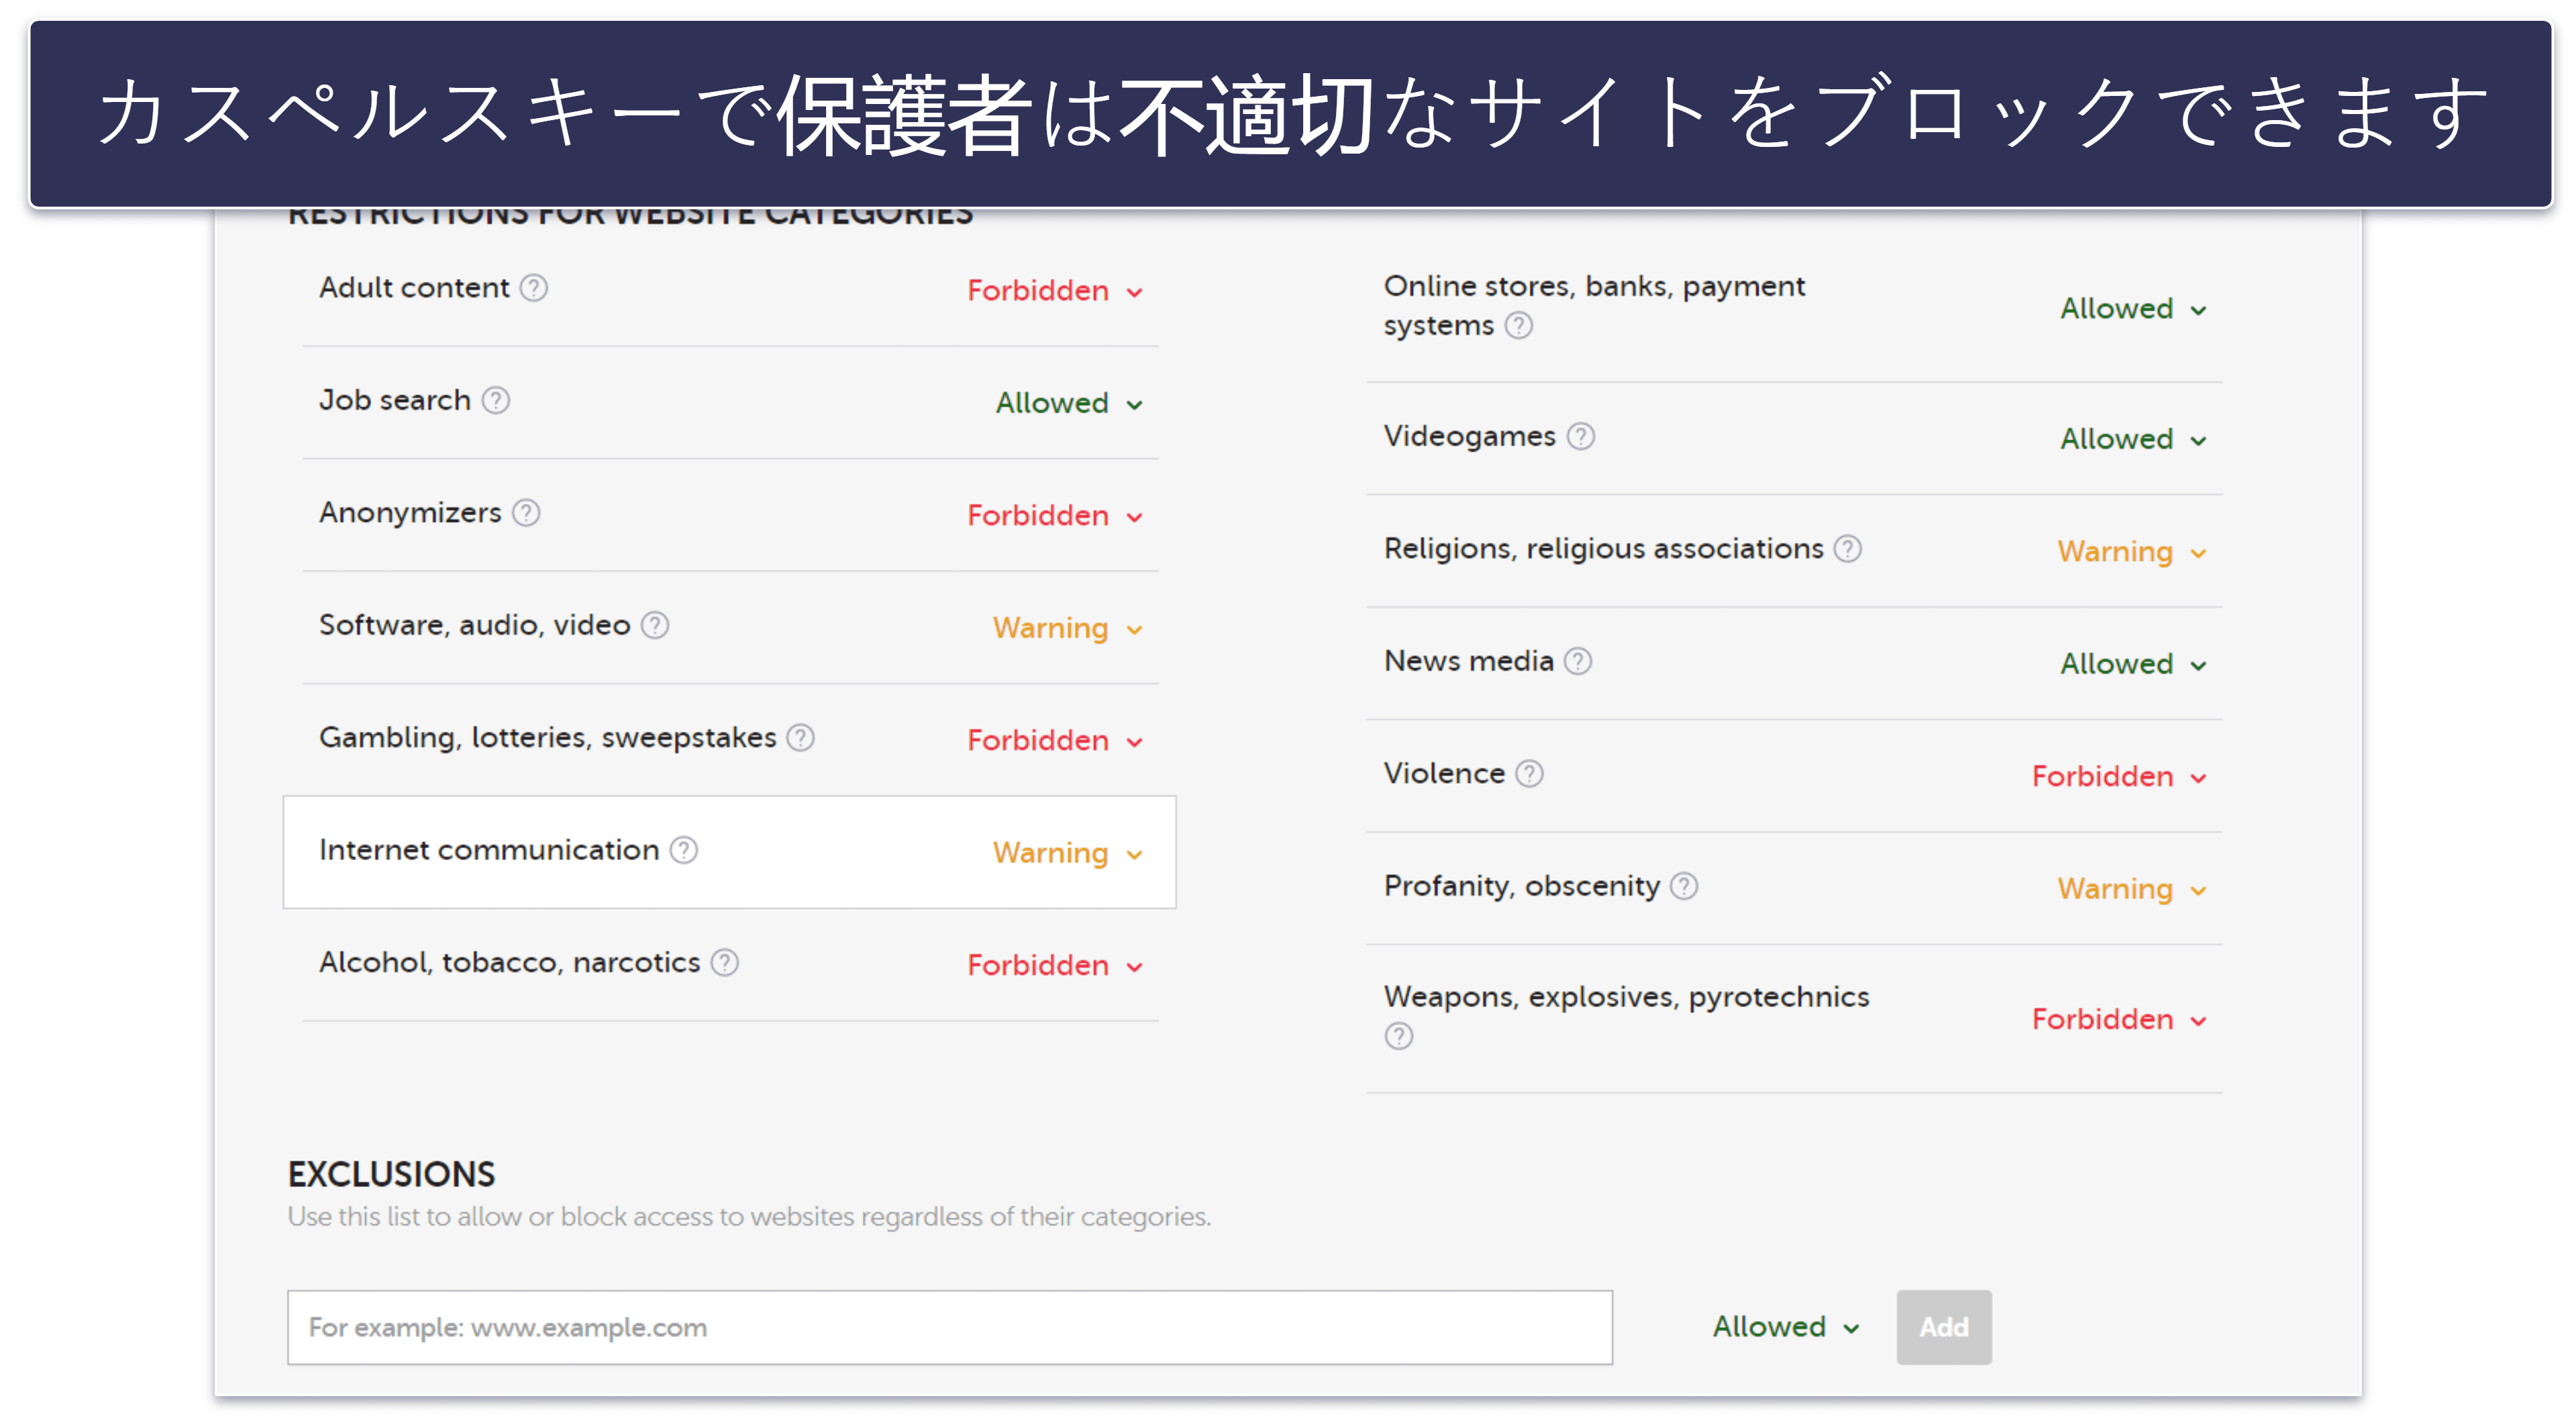Click help icon next to Violence
Screen dimensions: 2576x1419
(1530, 774)
